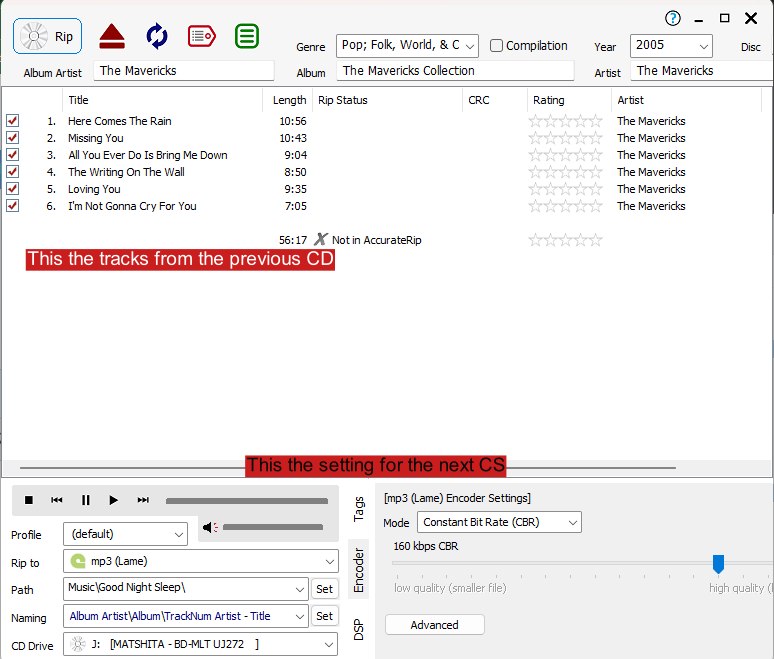774x659 pixels.
Task: Refresh the disc with blue arrows icon
Action: pos(157,37)
